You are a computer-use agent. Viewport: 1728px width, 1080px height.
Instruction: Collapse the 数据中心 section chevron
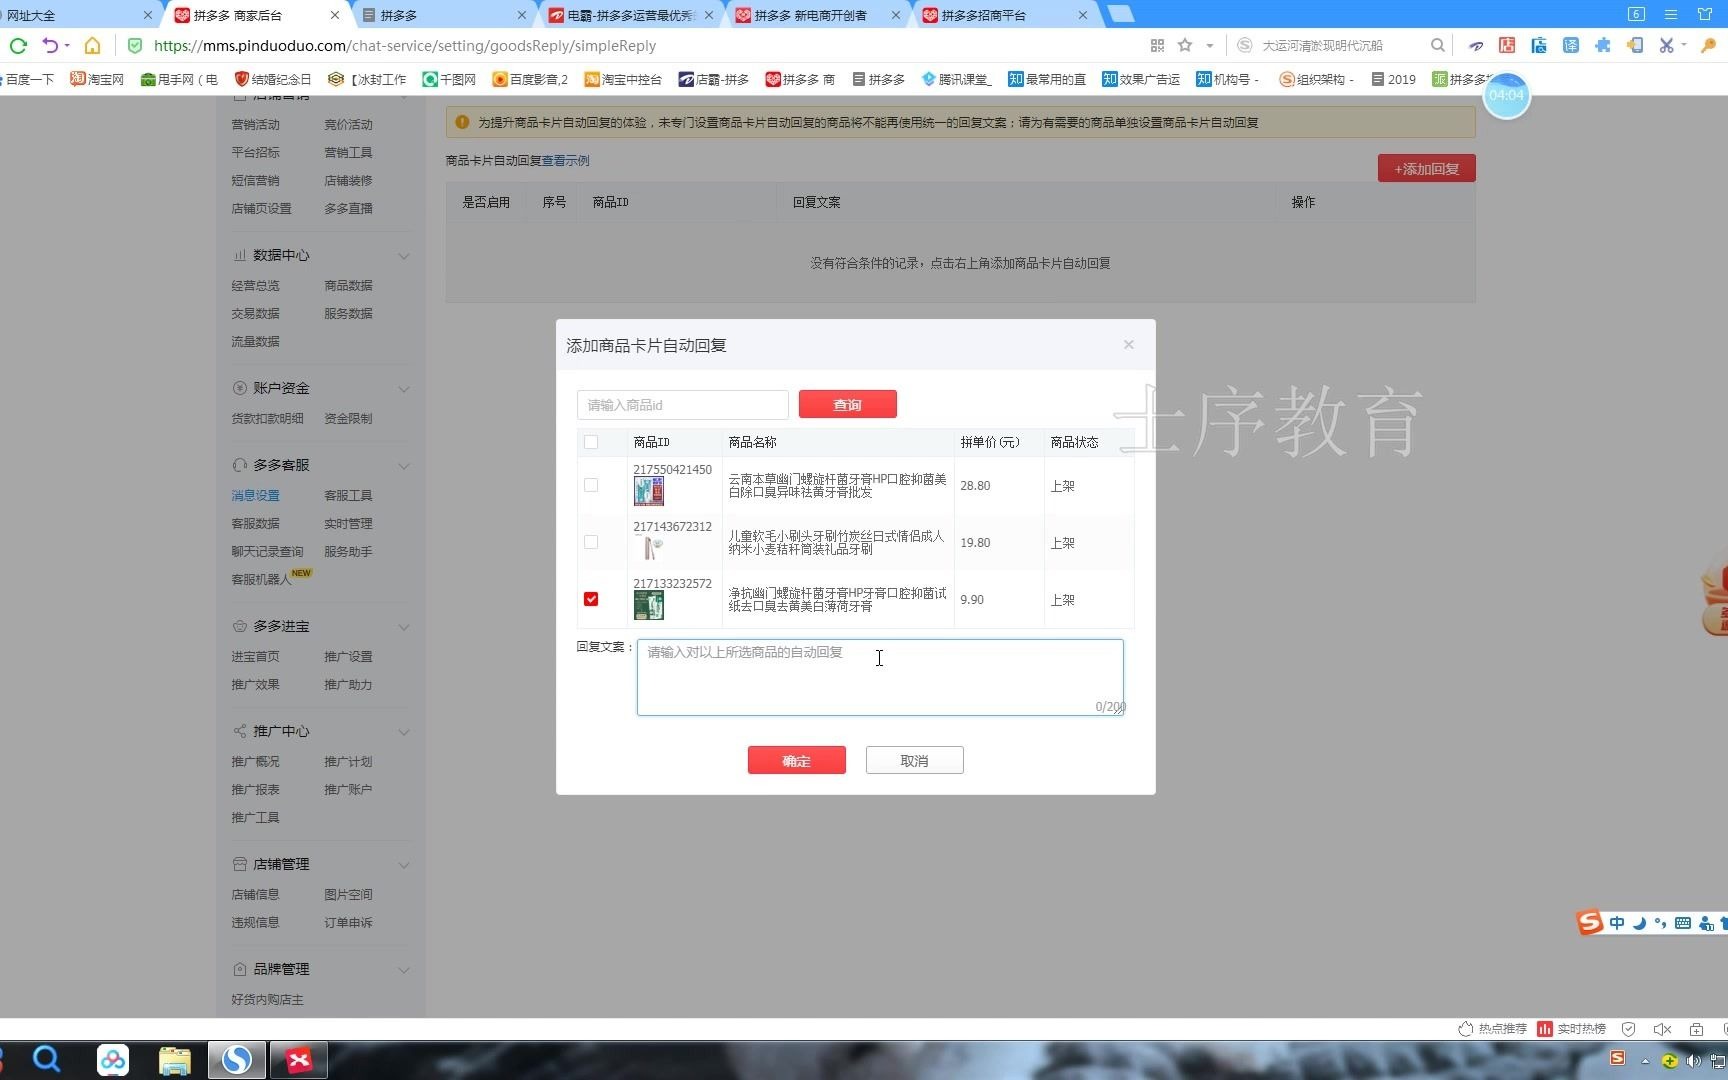pyautogui.click(x=404, y=256)
